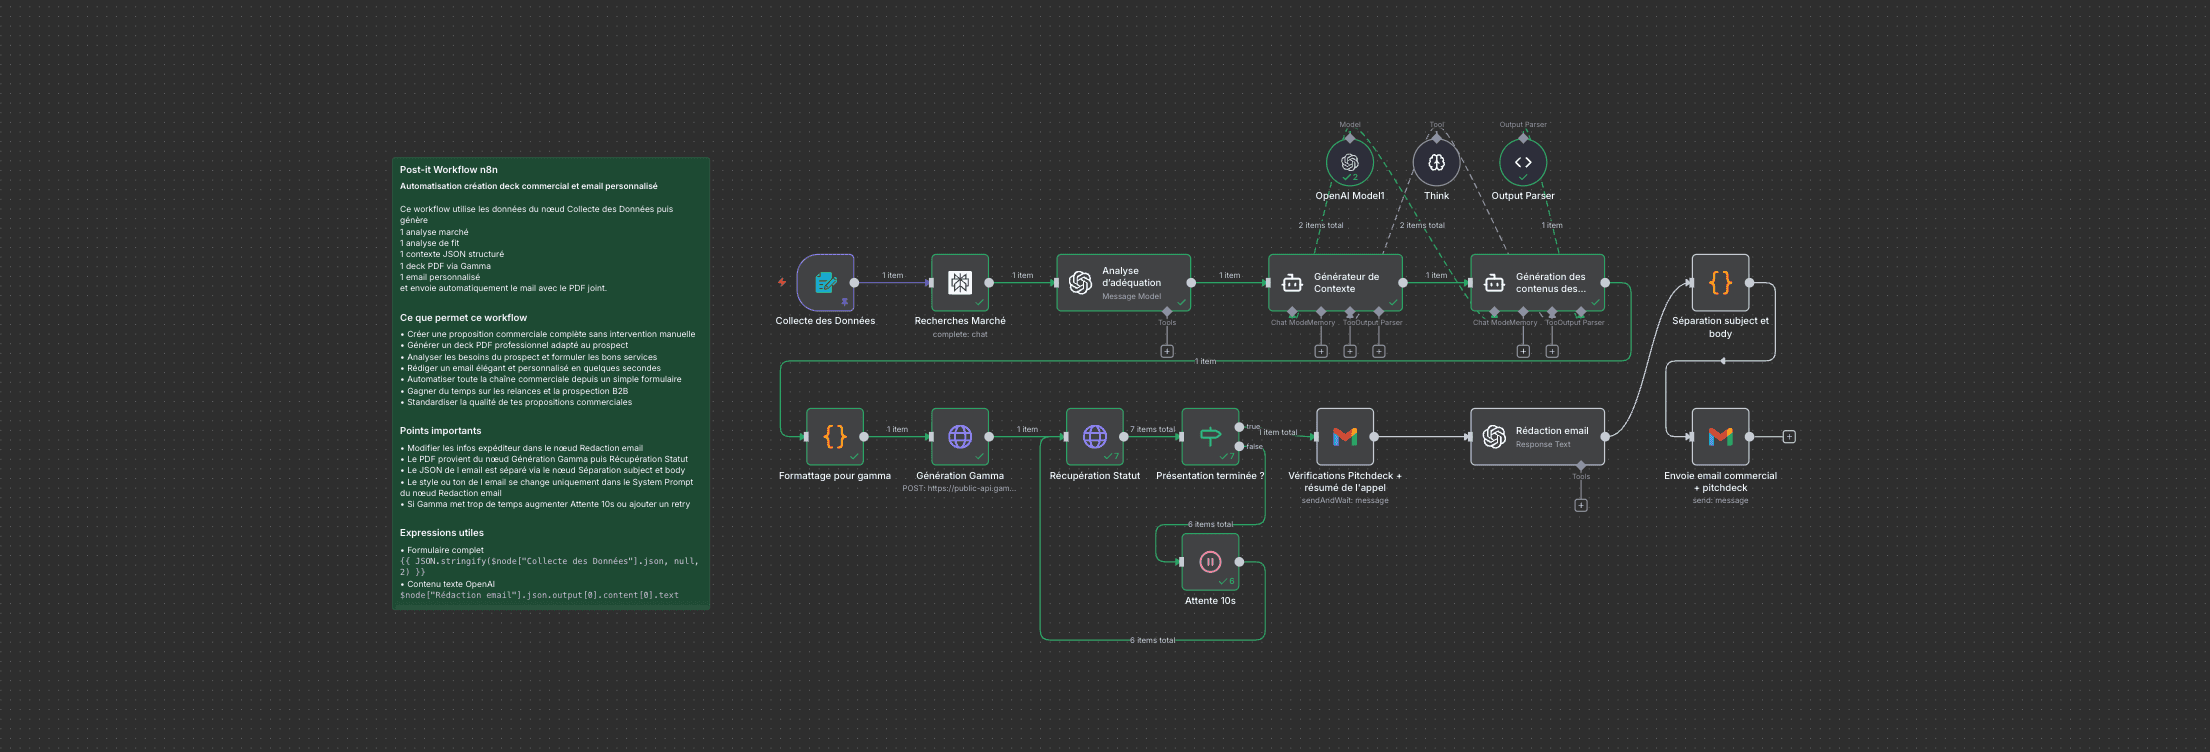2210x752 pixels.
Task: Click the Présentation terminée ? If node
Action: [x=1210, y=437]
